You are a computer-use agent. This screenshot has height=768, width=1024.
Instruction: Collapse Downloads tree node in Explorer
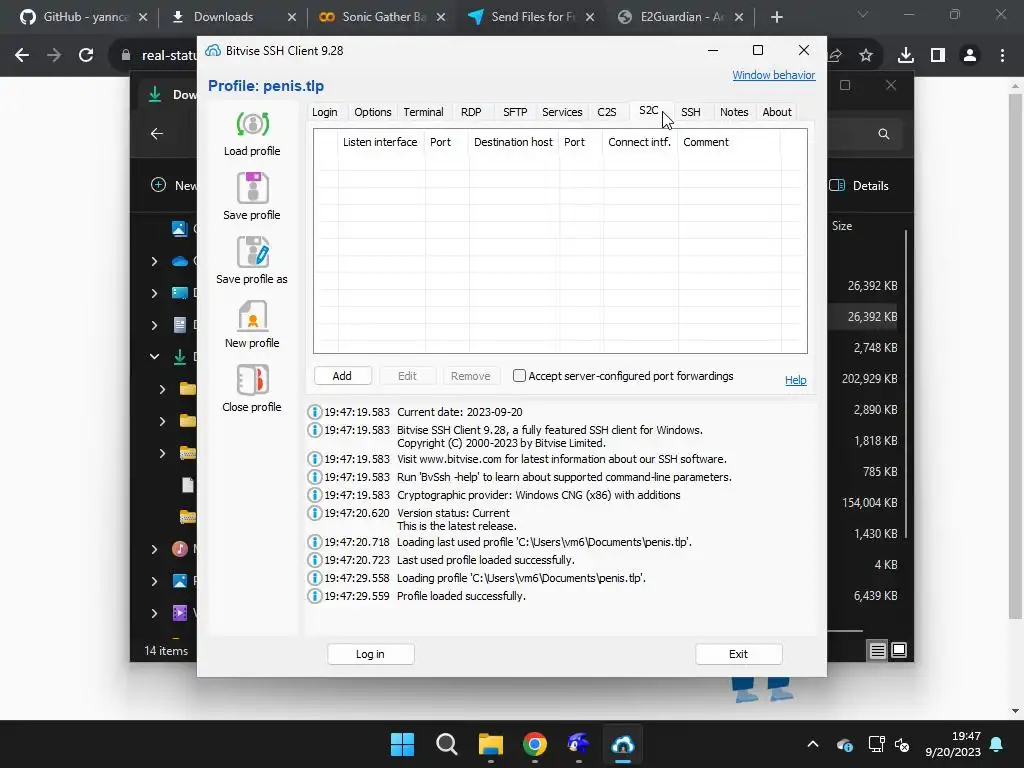(x=154, y=357)
